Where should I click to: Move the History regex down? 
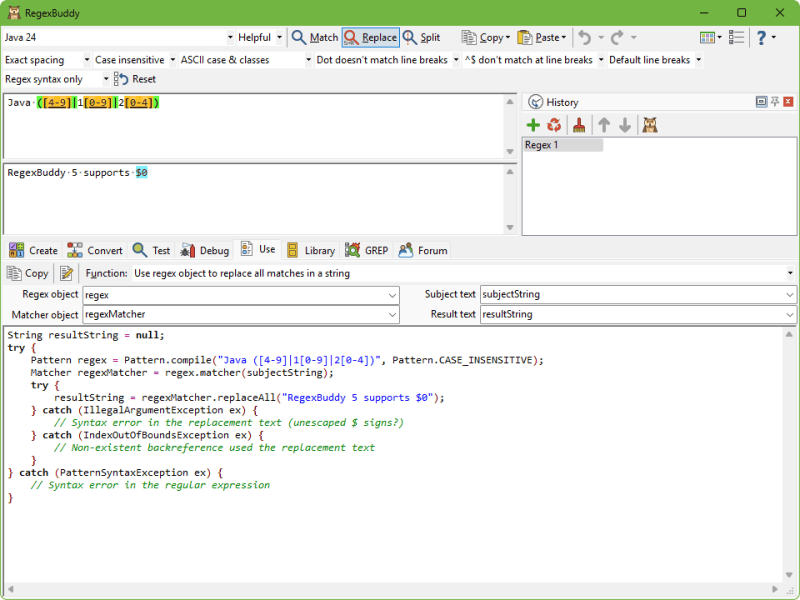[625, 125]
